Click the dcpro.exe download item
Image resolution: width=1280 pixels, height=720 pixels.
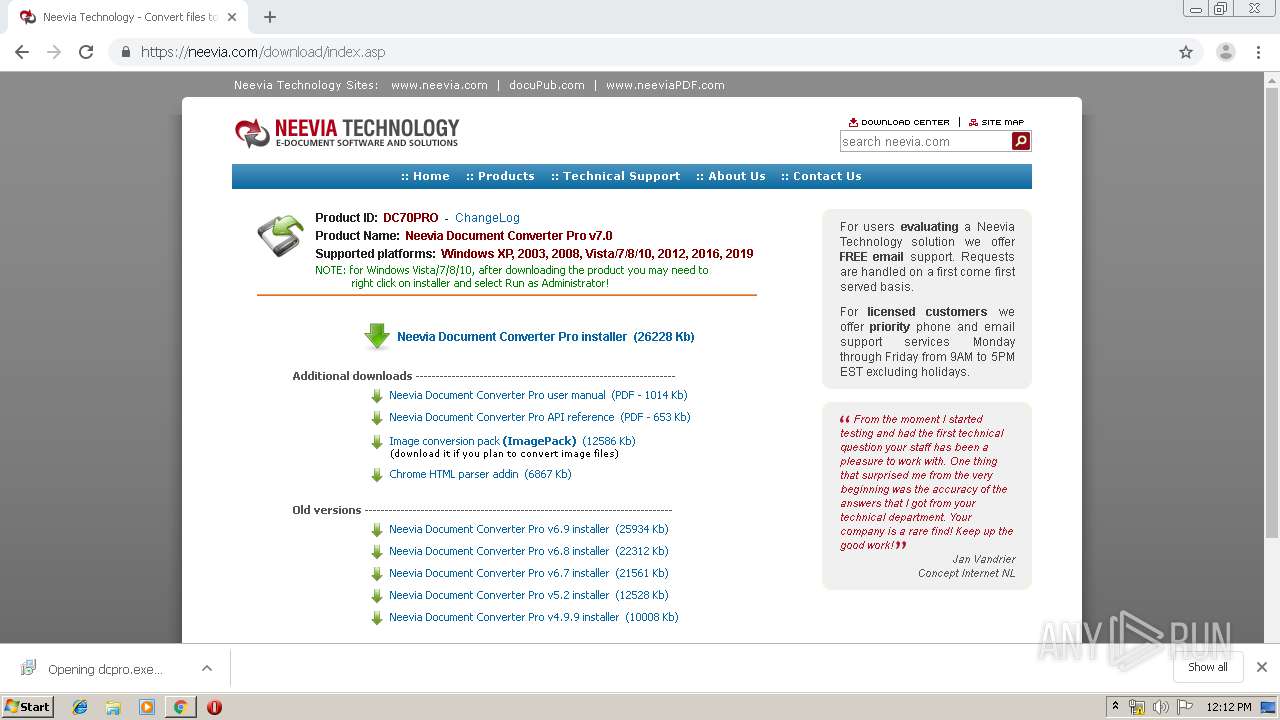click(x=105, y=669)
